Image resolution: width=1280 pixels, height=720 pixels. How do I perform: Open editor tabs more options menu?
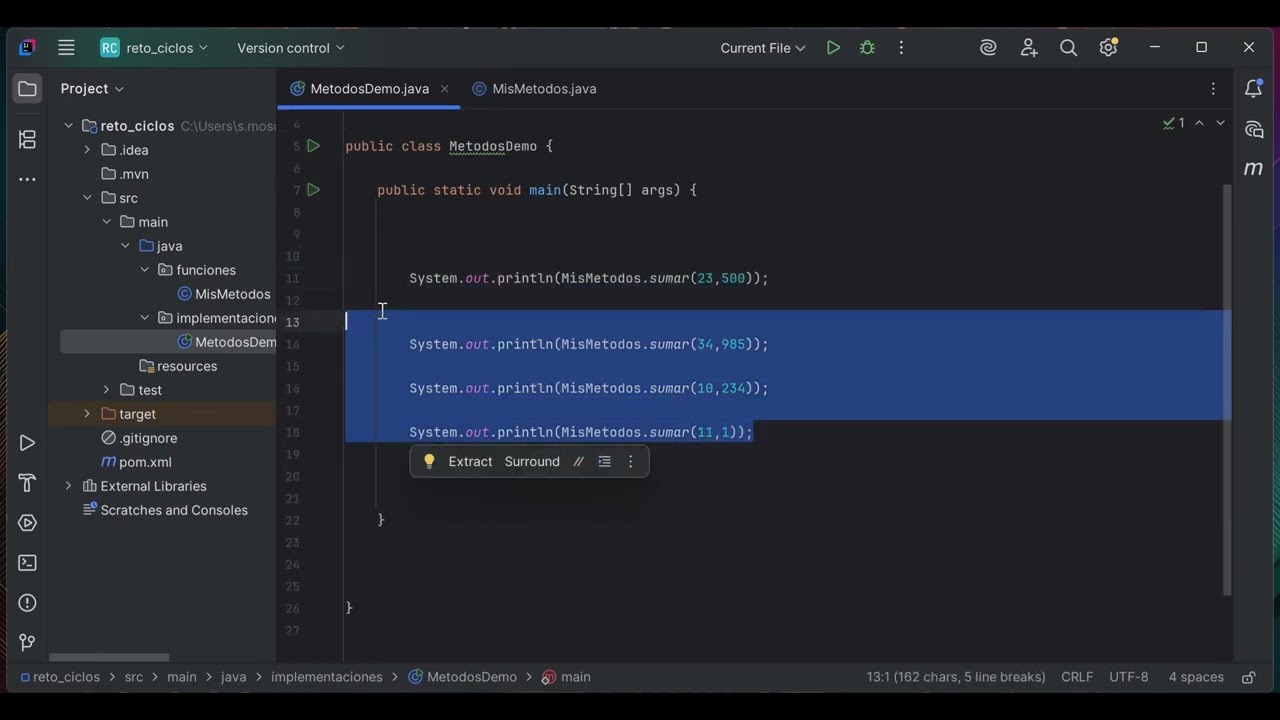click(1213, 89)
